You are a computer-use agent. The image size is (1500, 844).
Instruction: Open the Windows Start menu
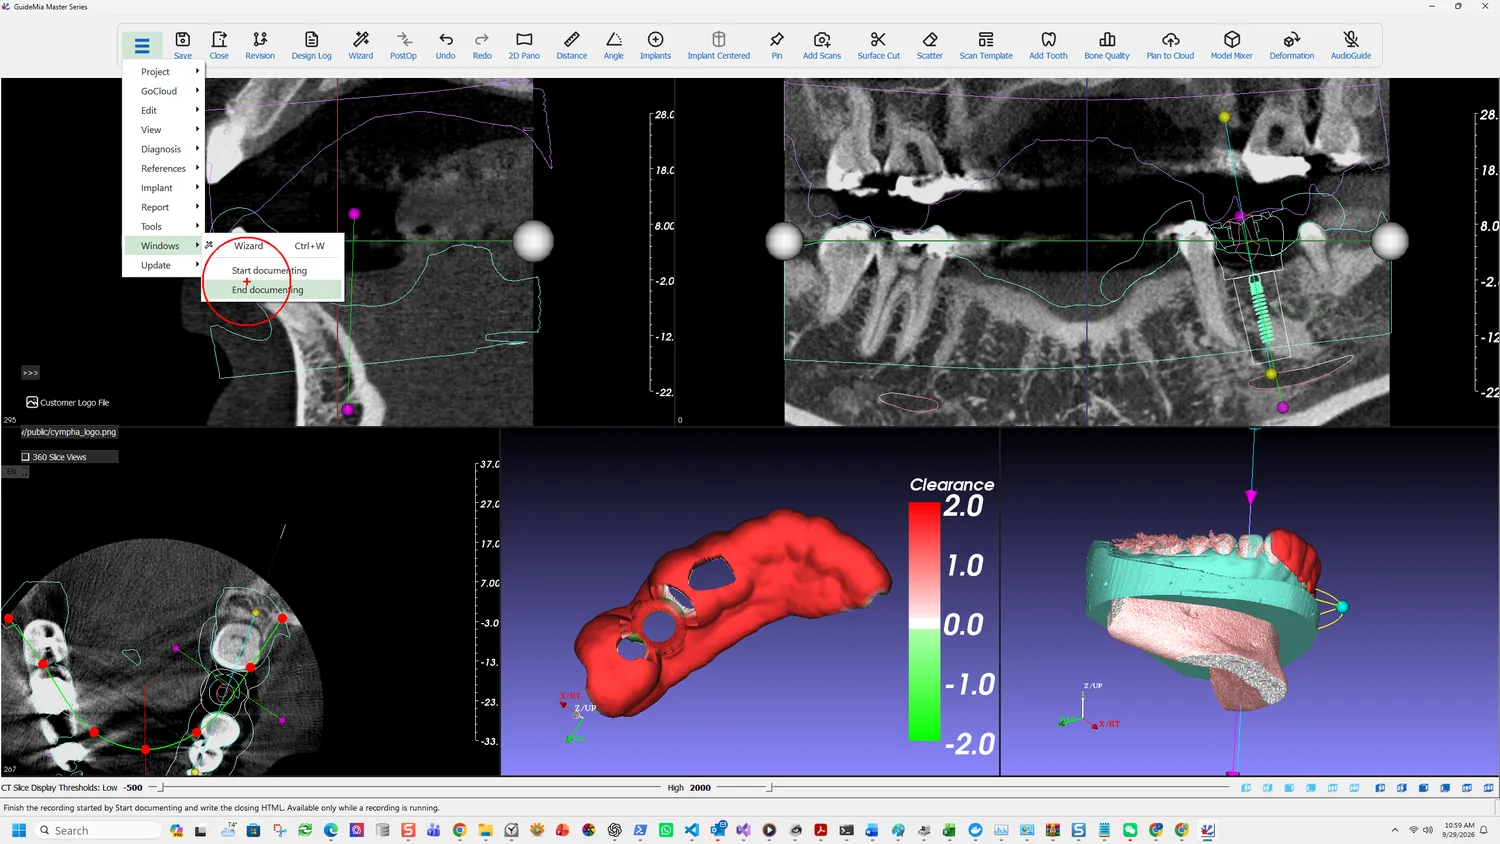(19, 830)
